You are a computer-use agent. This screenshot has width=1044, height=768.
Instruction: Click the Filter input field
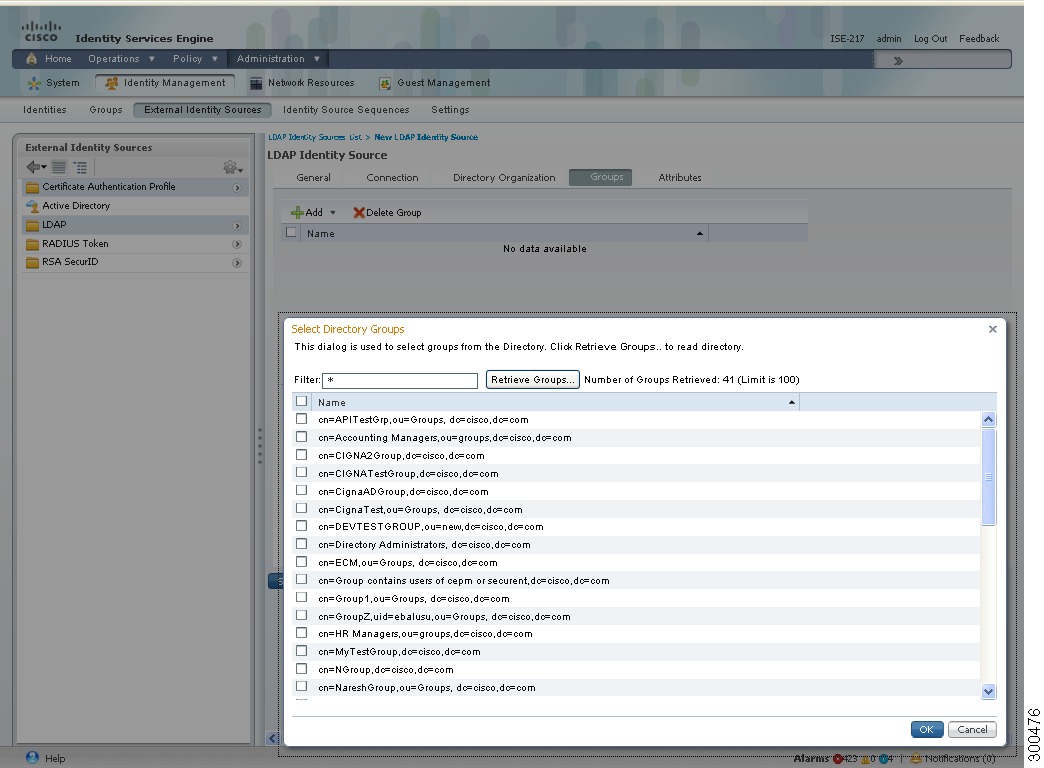(x=400, y=380)
